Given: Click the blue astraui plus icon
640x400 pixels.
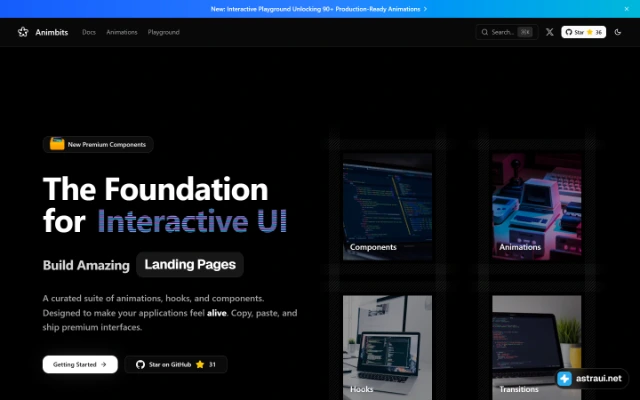Looking at the screenshot, I should tap(564, 378).
